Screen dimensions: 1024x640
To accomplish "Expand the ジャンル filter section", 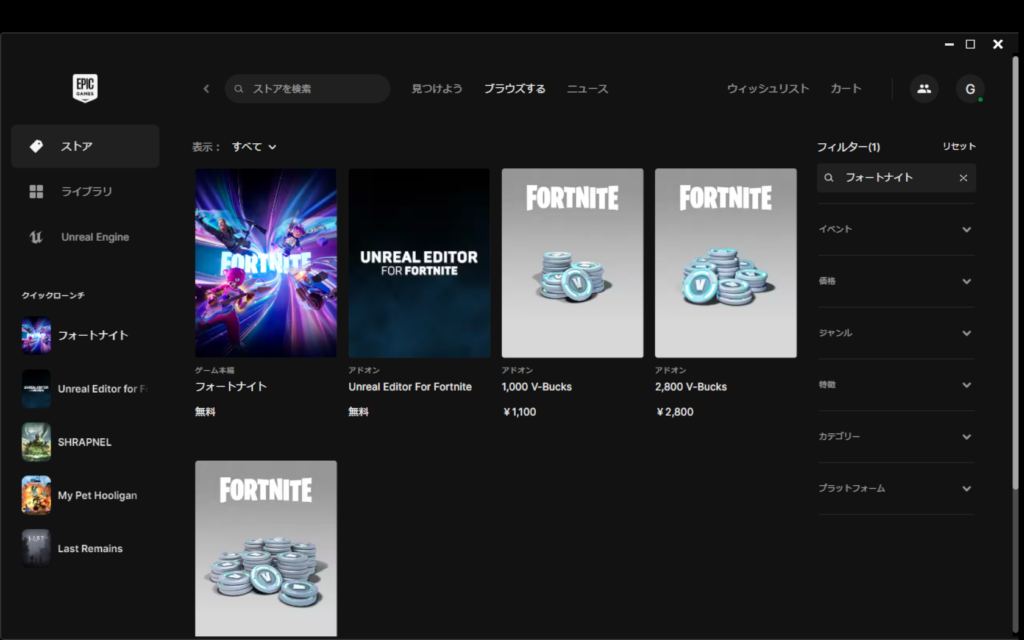I will pyautogui.click(x=896, y=333).
